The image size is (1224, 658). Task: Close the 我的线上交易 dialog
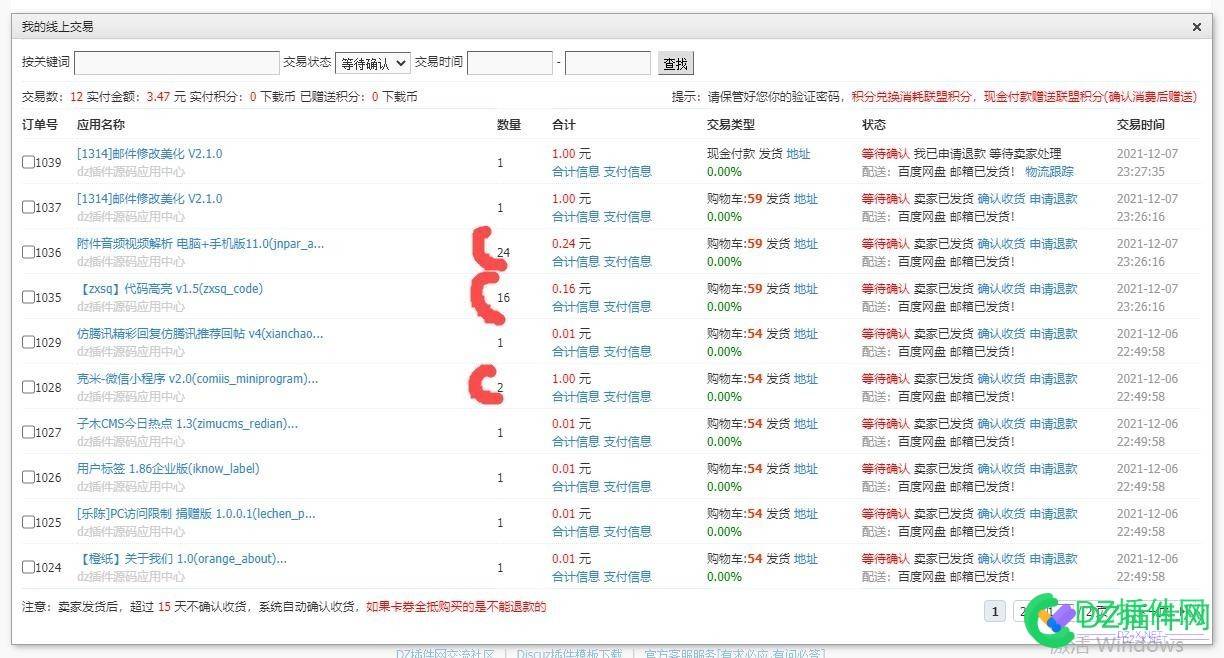pyautogui.click(x=1197, y=27)
